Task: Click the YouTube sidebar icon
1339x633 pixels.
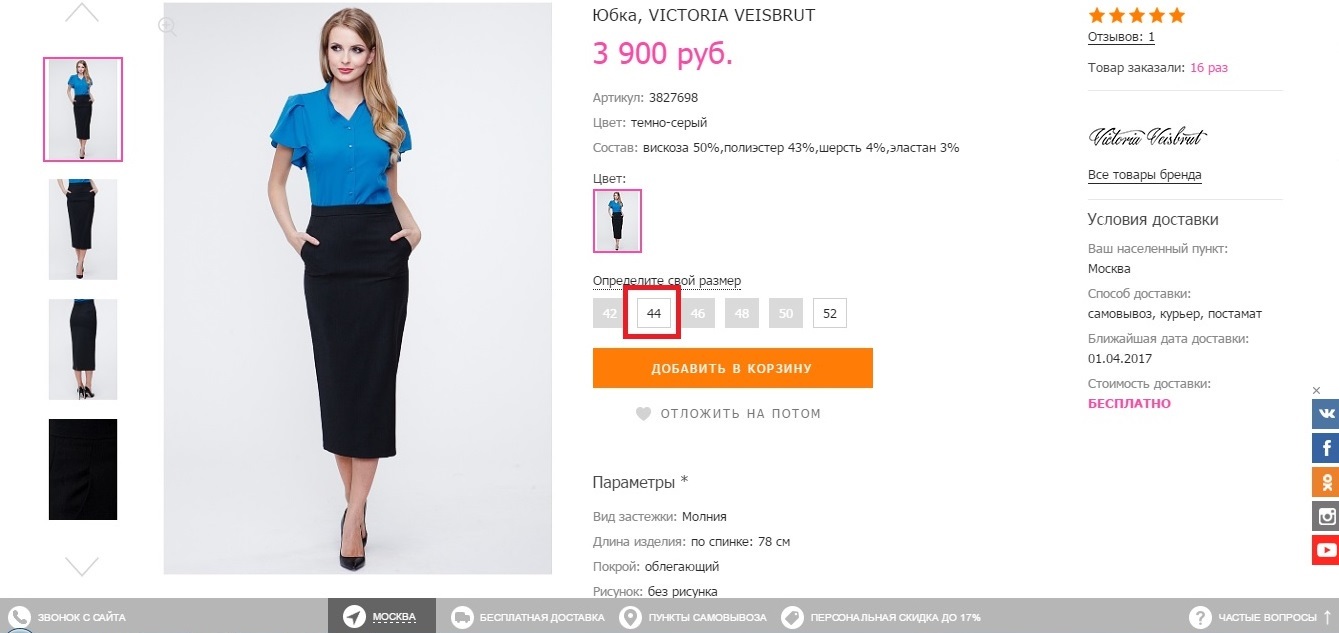Action: 1325,550
